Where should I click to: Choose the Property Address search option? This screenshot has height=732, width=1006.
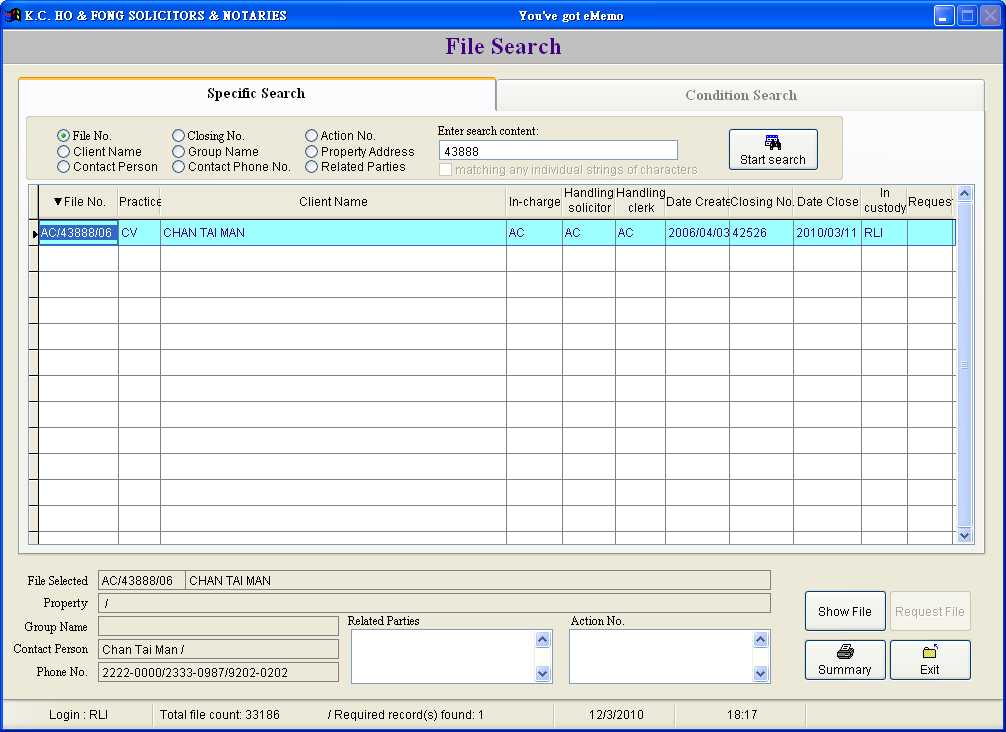pyautogui.click(x=312, y=152)
